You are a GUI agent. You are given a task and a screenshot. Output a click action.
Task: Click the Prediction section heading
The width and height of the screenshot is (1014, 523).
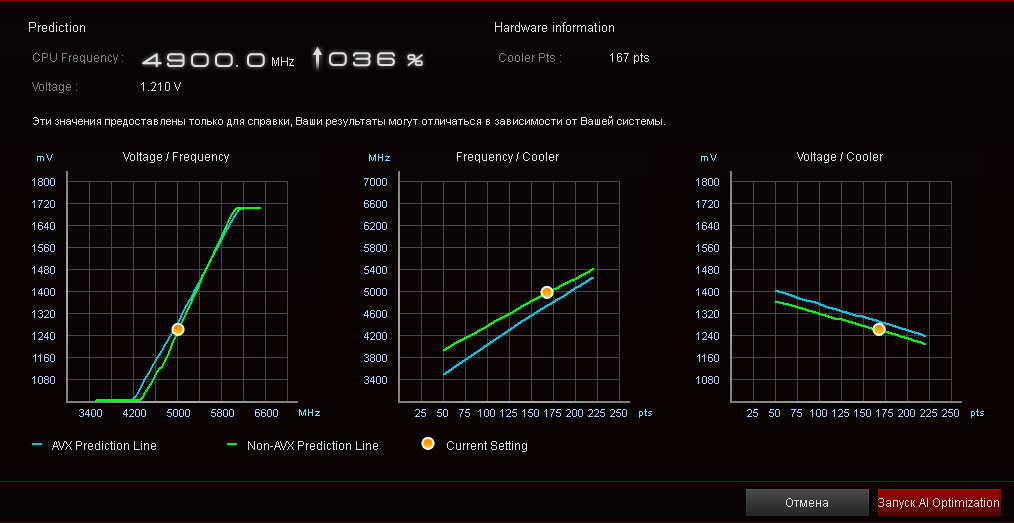(x=57, y=28)
